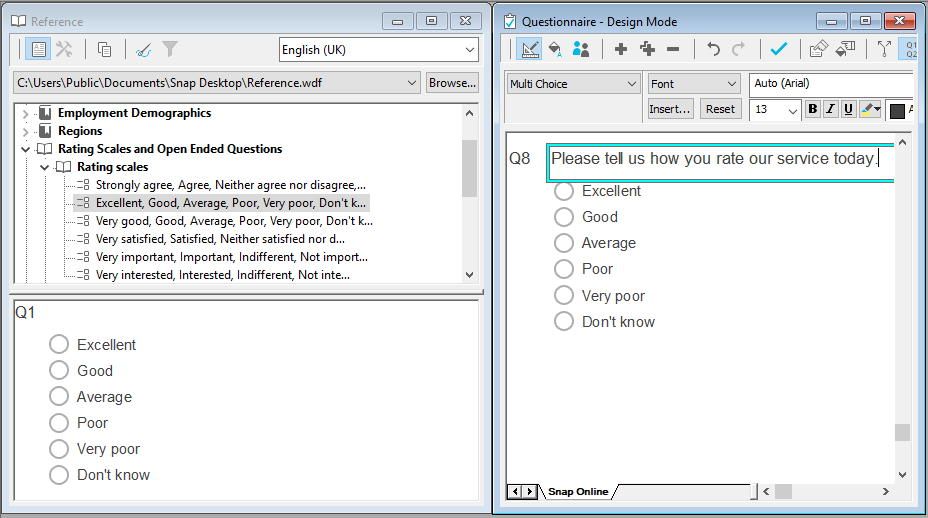
Task: Collapse the Rating scales subfolder
Action: click(x=44, y=167)
